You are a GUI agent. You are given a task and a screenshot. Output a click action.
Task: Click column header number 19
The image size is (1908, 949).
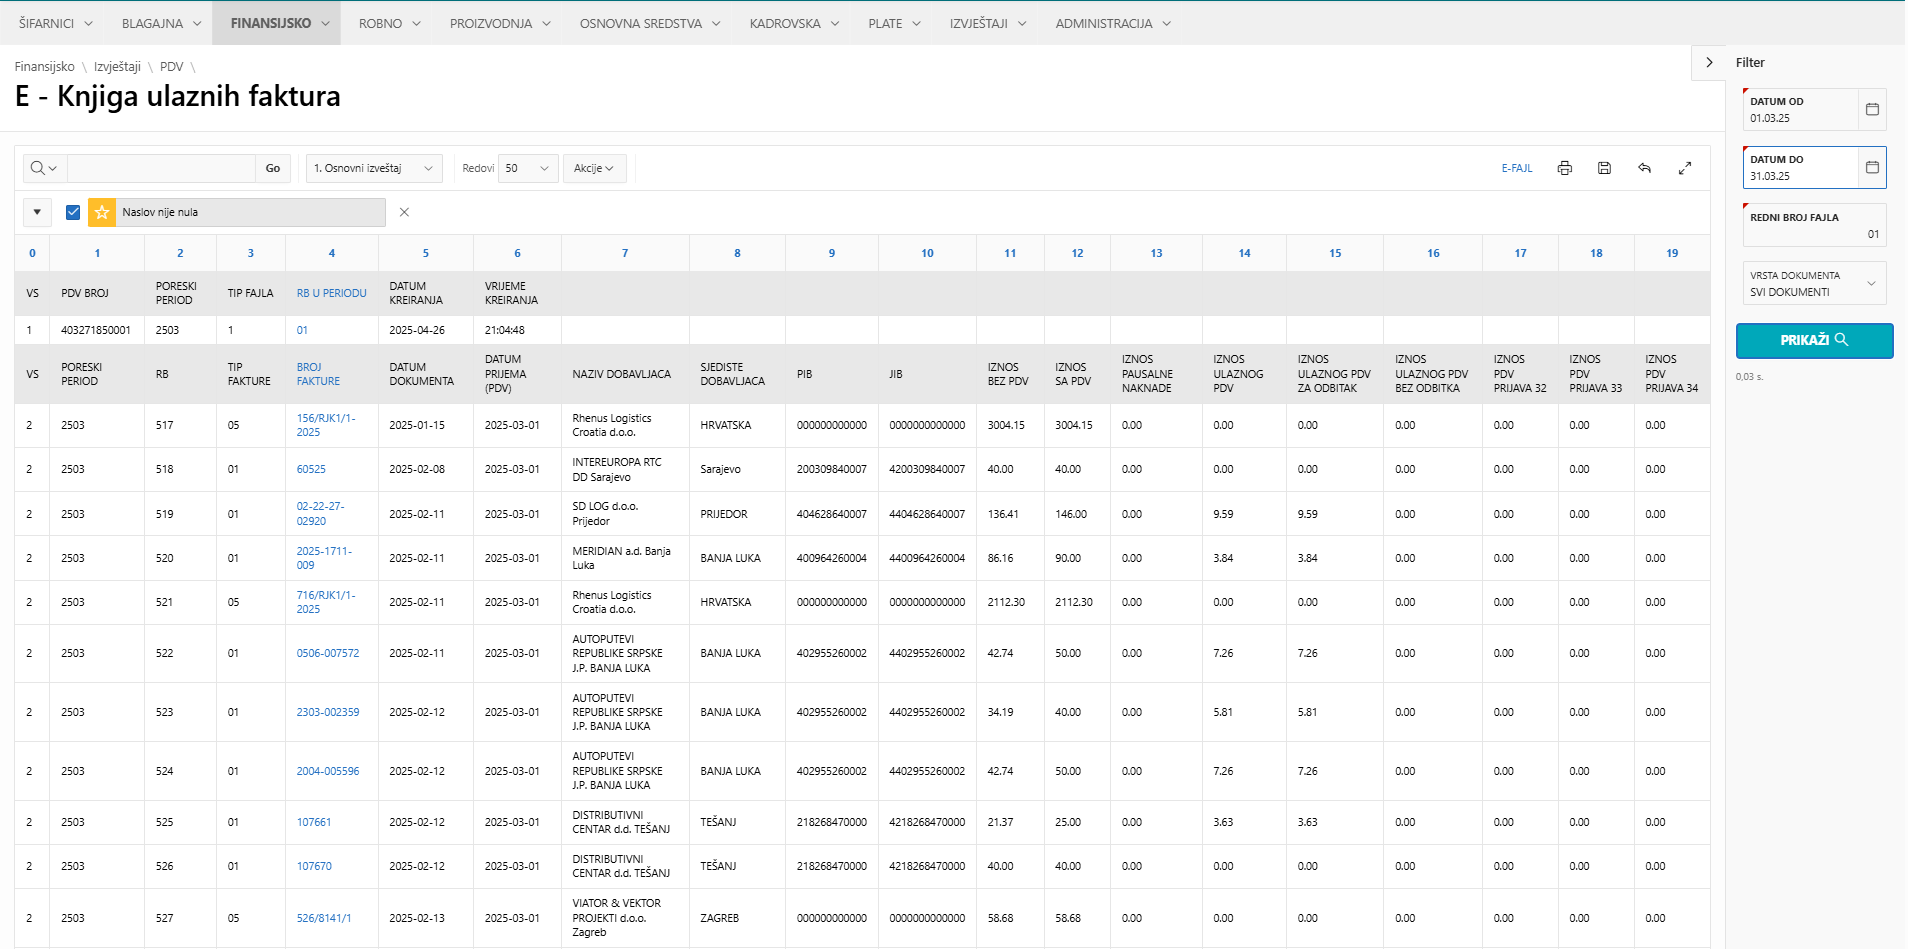(x=1672, y=253)
